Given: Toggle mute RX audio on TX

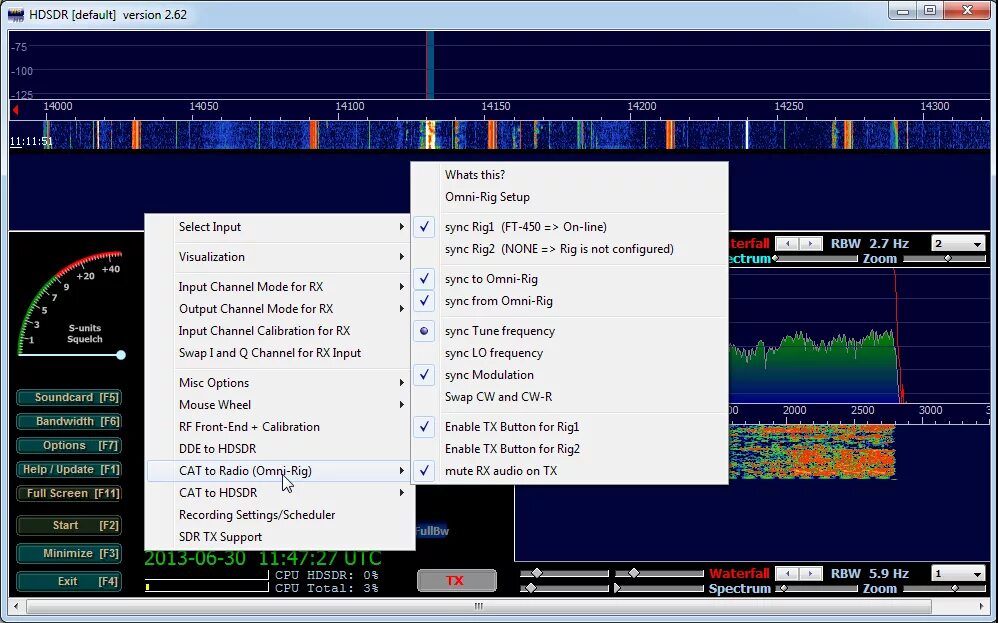Looking at the screenshot, I should tap(570, 471).
